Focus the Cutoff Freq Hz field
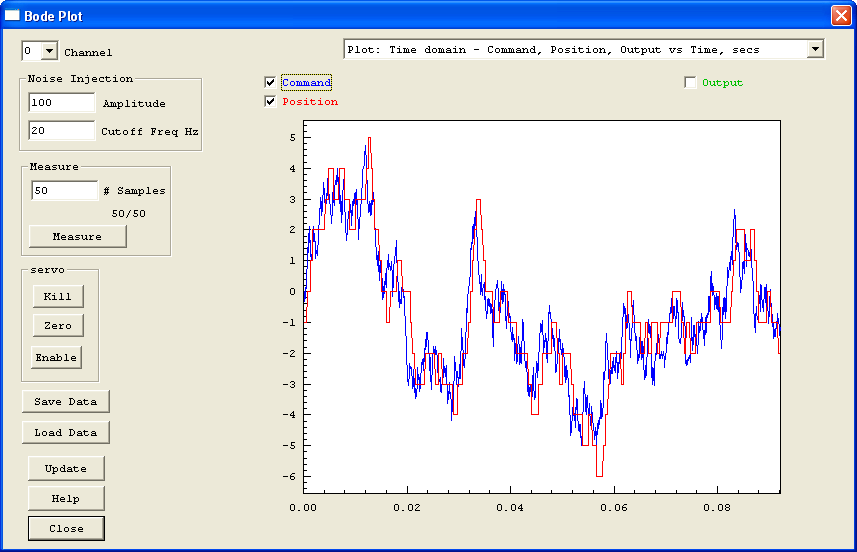 [x=61, y=131]
